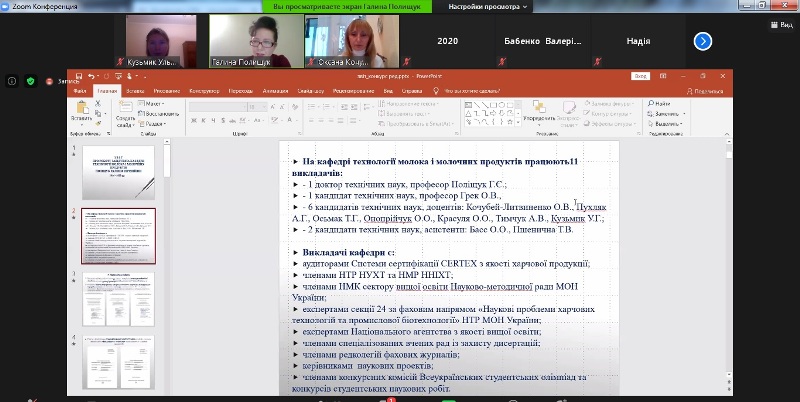Click Галина Полищук video tile
This screenshot has width=800, height=402.
tap(256, 41)
